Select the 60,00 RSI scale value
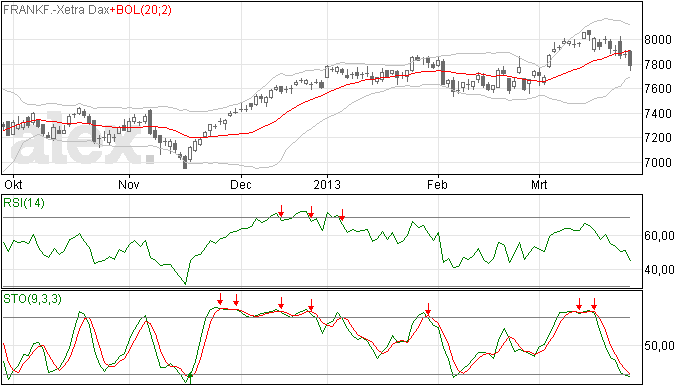This screenshot has height=387, width=690. tap(659, 236)
